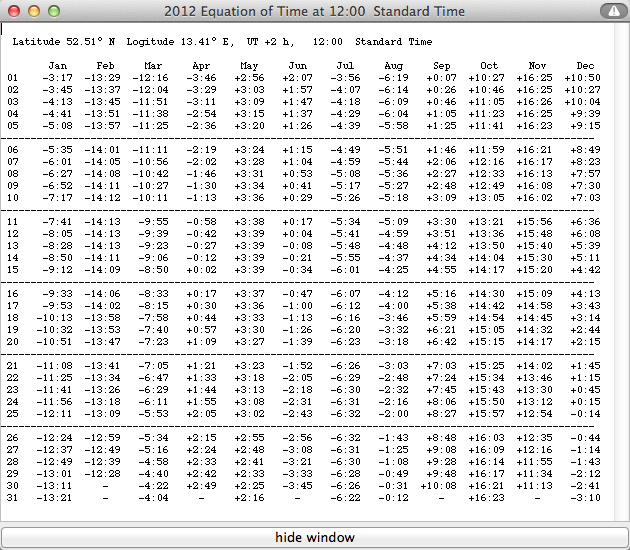
Task: Select the Oct column header
Action: [490, 65]
